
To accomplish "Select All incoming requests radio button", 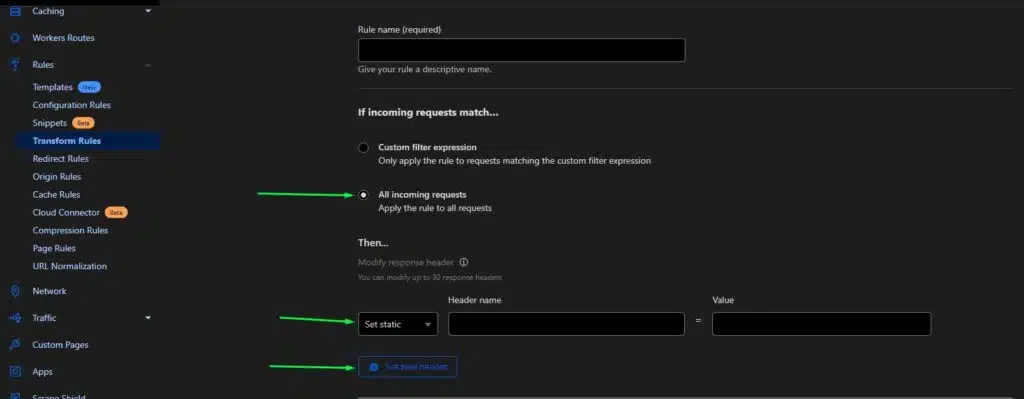I will [364, 195].
